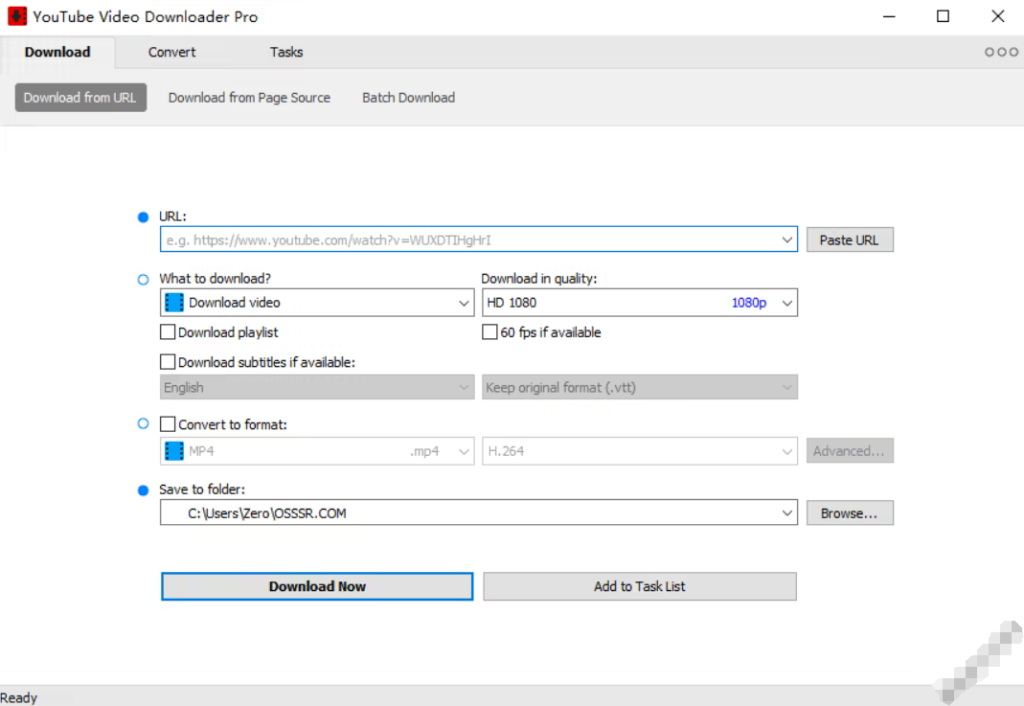1024x706 pixels.
Task: Click the Add to Task List button
Action: coord(639,586)
